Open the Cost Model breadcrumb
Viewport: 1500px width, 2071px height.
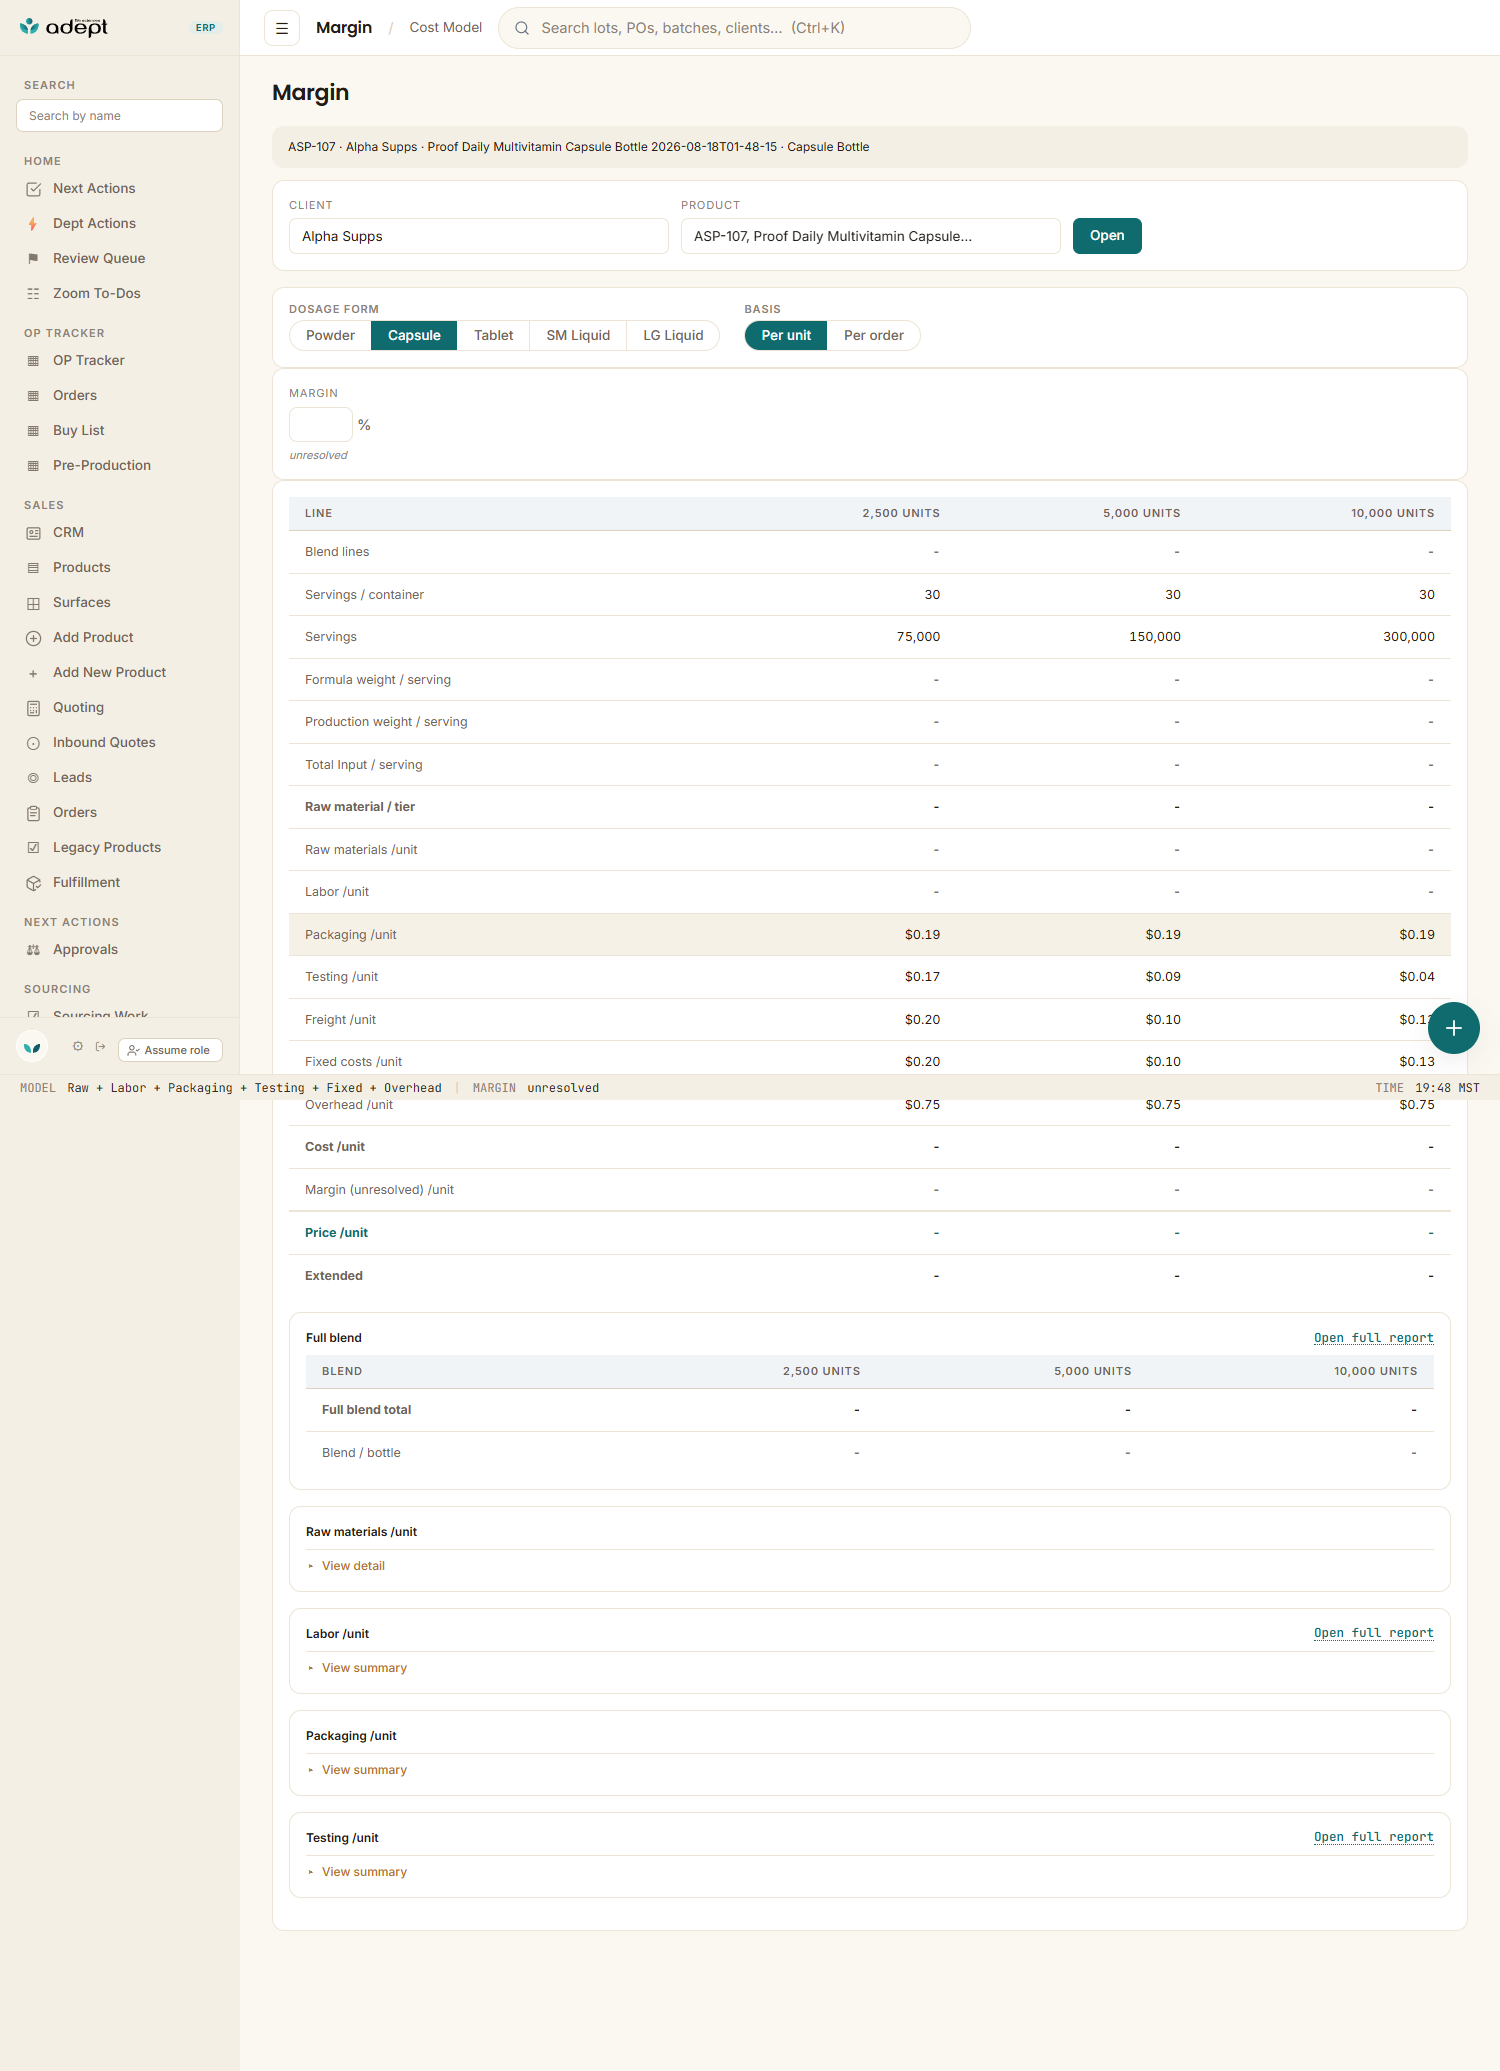tap(446, 28)
